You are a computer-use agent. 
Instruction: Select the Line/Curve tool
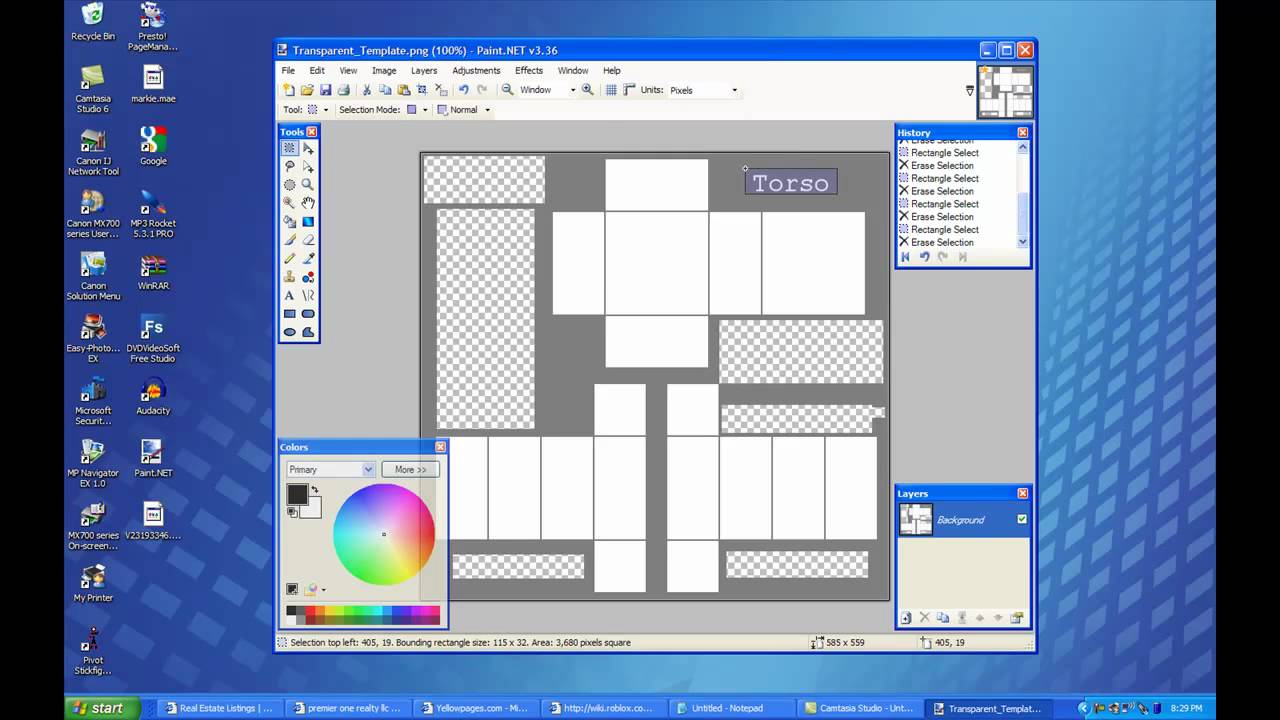(308, 295)
